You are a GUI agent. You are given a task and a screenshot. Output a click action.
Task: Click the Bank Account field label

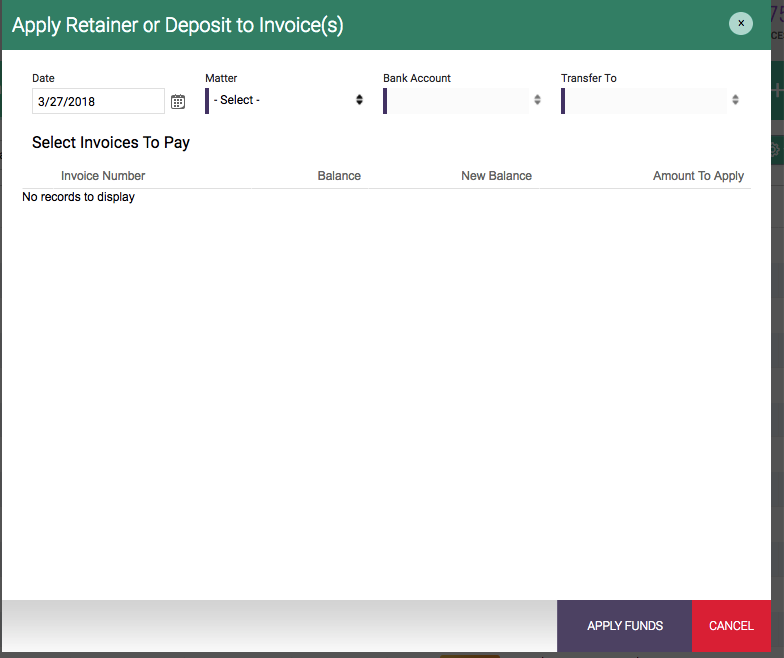pyautogui.click(x=417, y=78)
